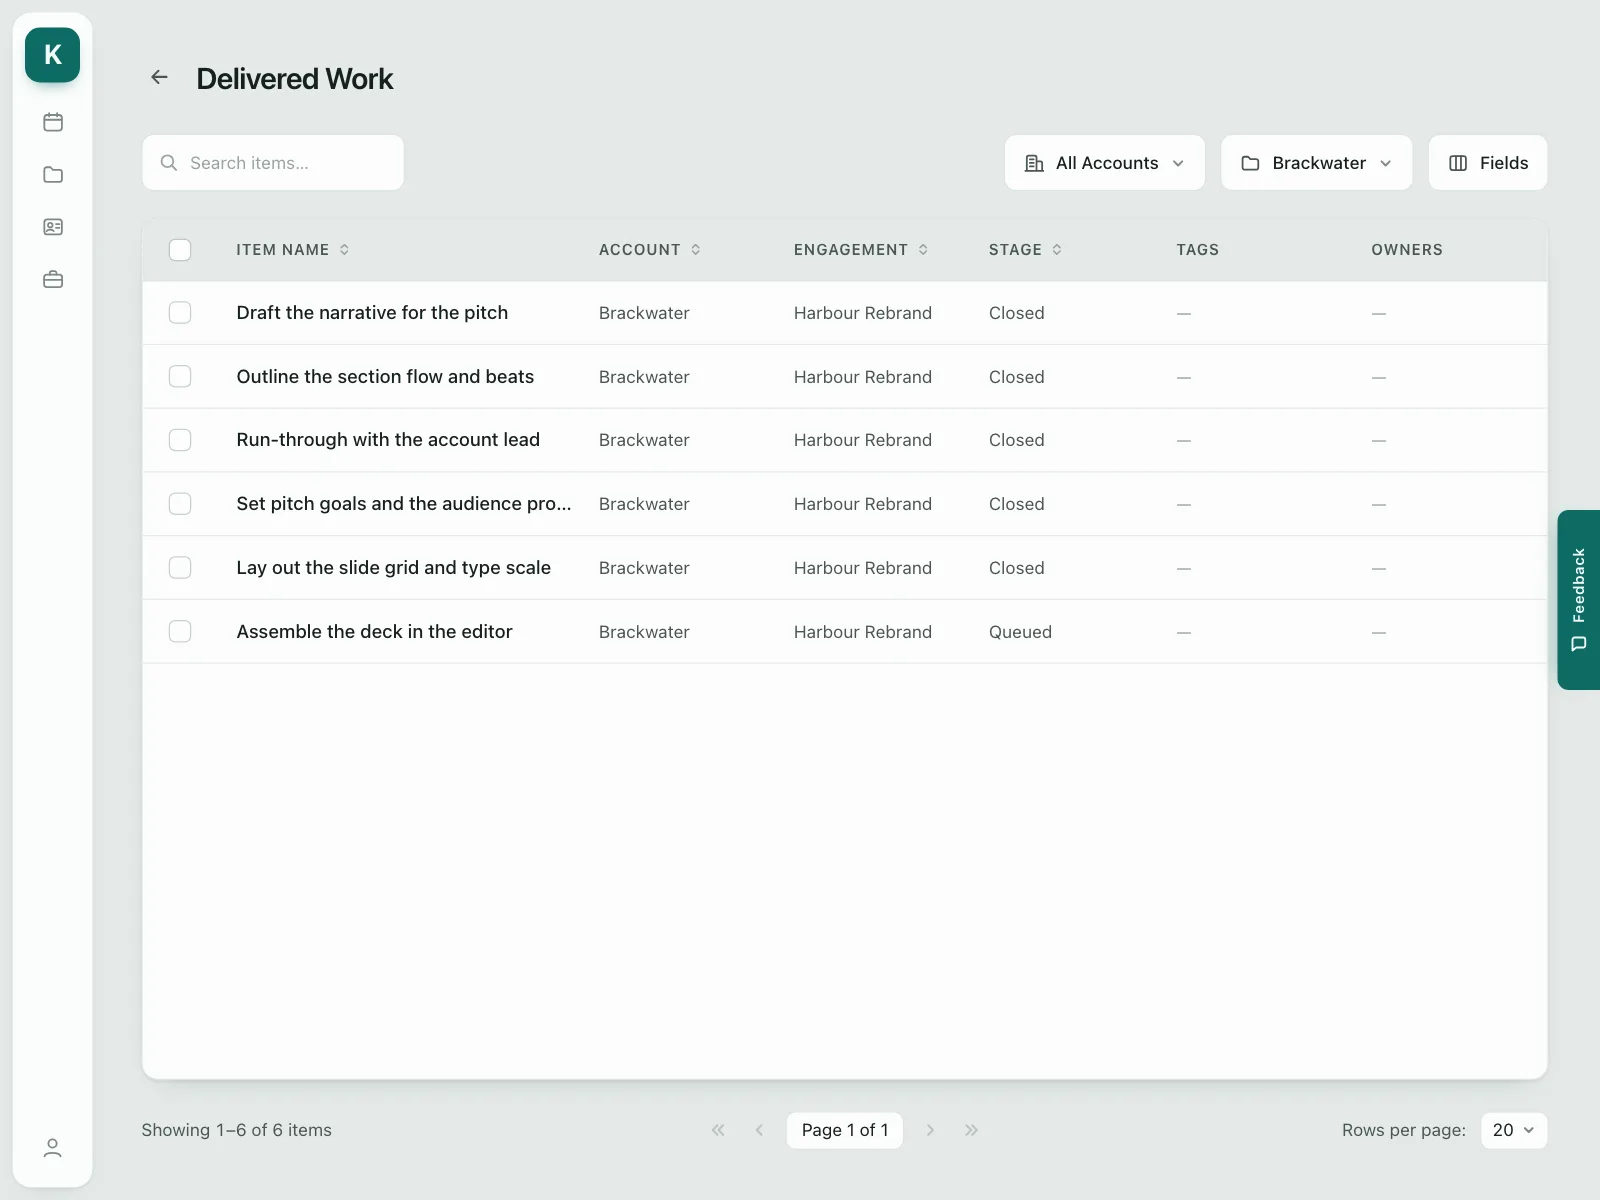This screenshot has height=1200, width=1600.
Task: Check the 'Assemble the deck in the editor' row
Action: pyautogui.click(x=180, y=632)
